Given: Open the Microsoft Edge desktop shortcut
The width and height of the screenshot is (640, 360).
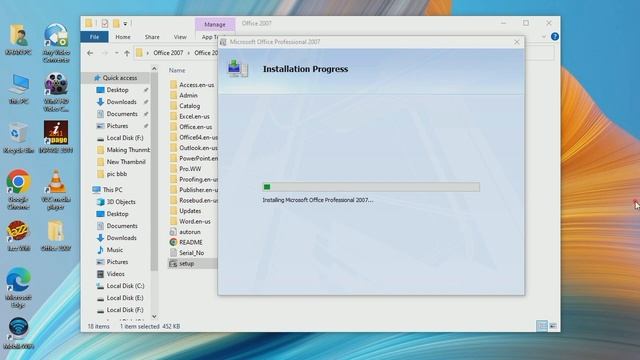Looking at the screenshot, I should (x=18, y=288).
